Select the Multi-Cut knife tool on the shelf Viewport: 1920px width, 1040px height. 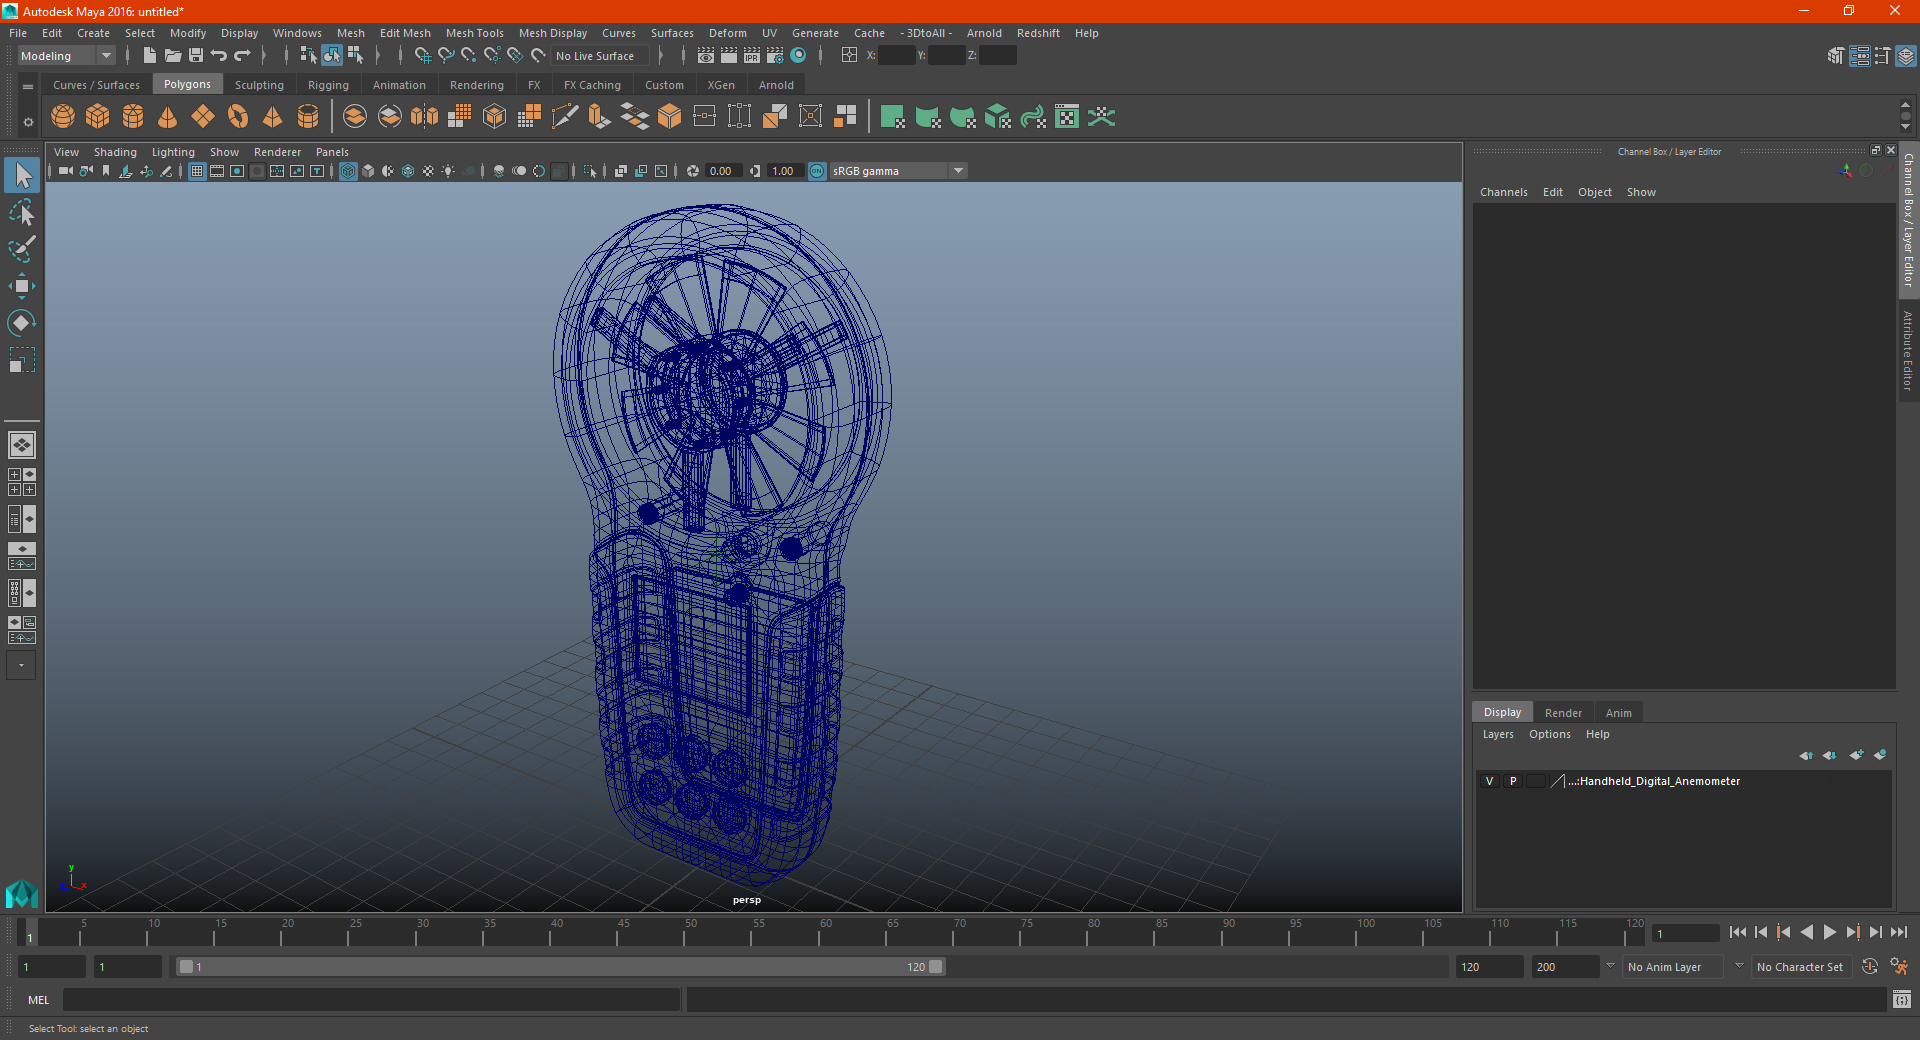(565, 117)
